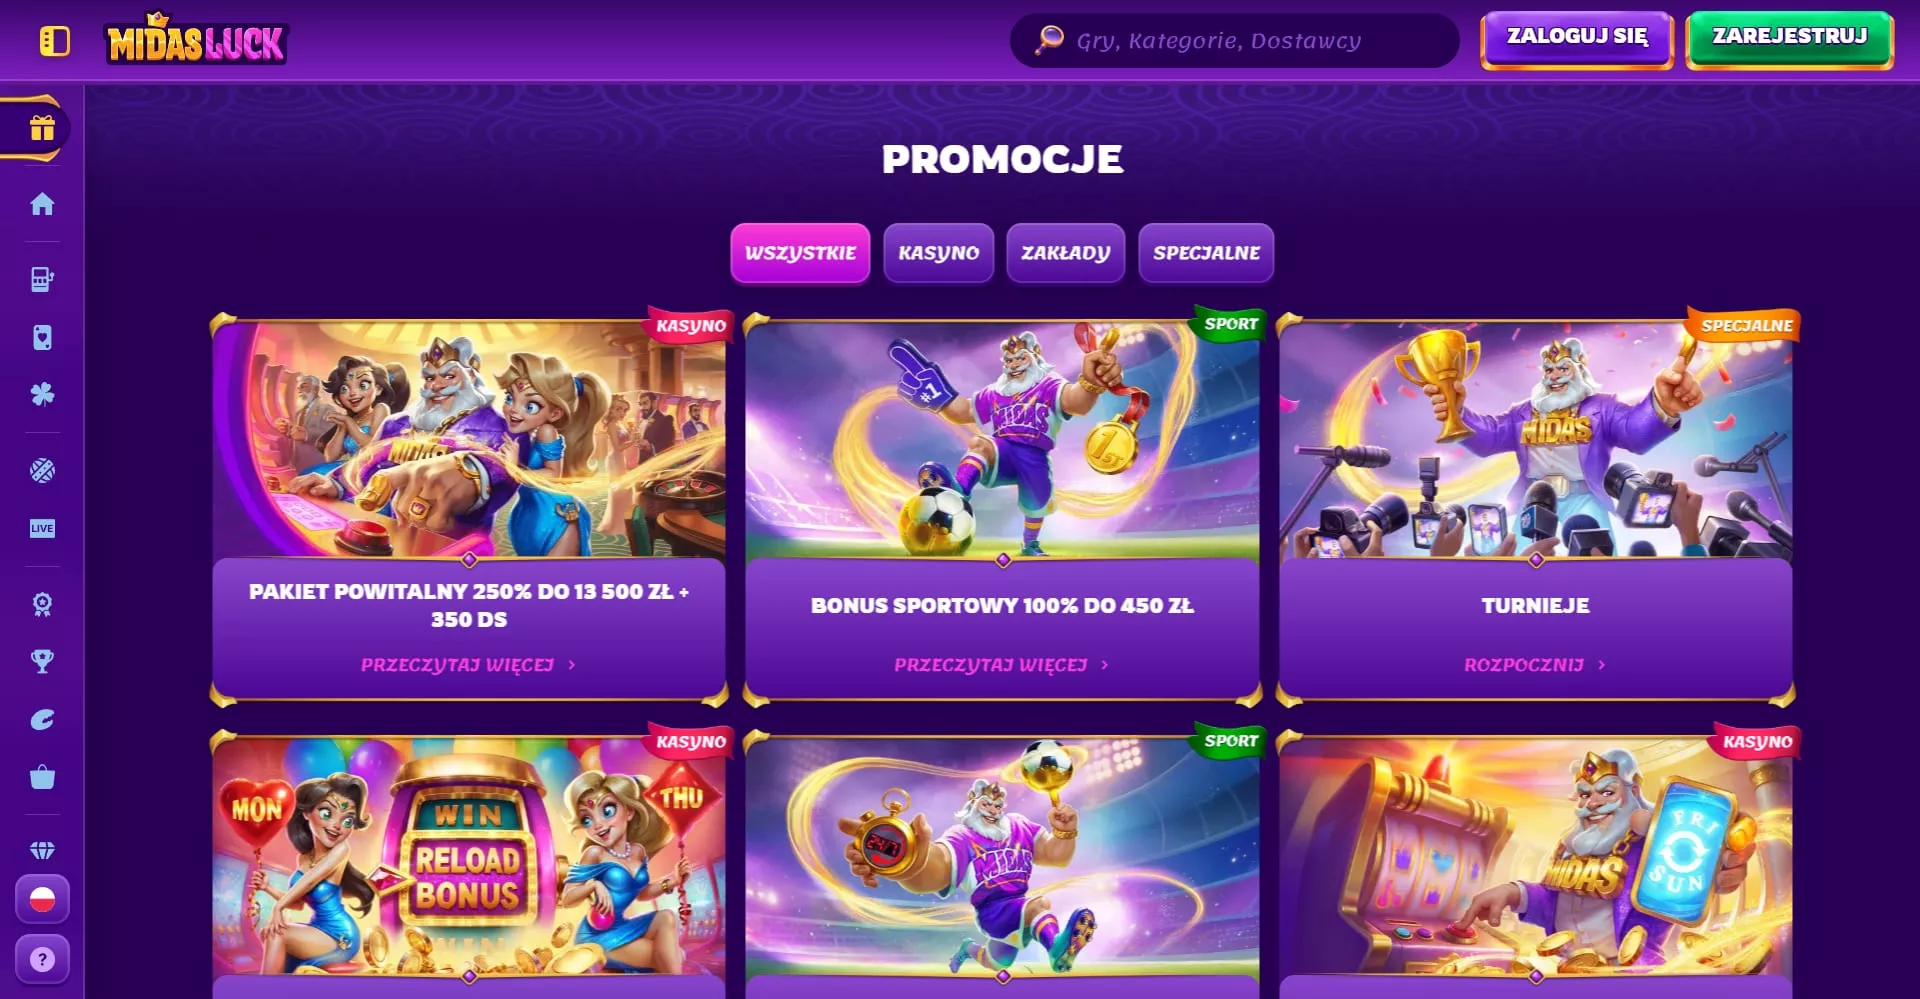
Task: Open the trophy tournaments sidebar icon
Action: tap(42, 661)
